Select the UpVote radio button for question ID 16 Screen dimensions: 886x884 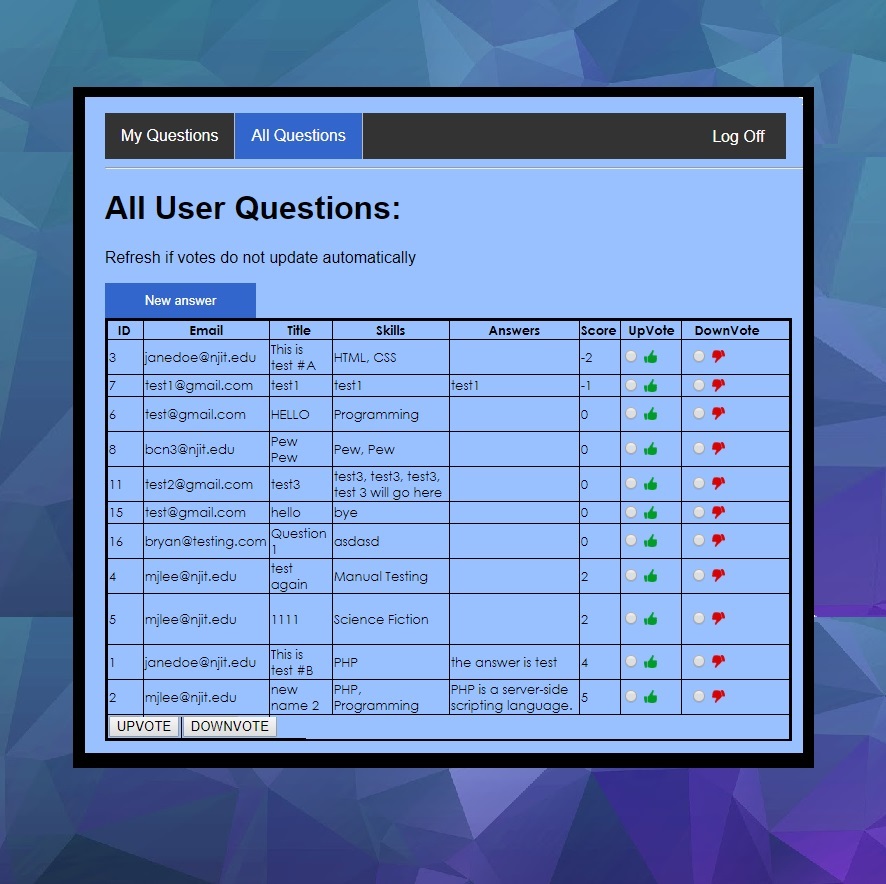(x=633, y=541)
